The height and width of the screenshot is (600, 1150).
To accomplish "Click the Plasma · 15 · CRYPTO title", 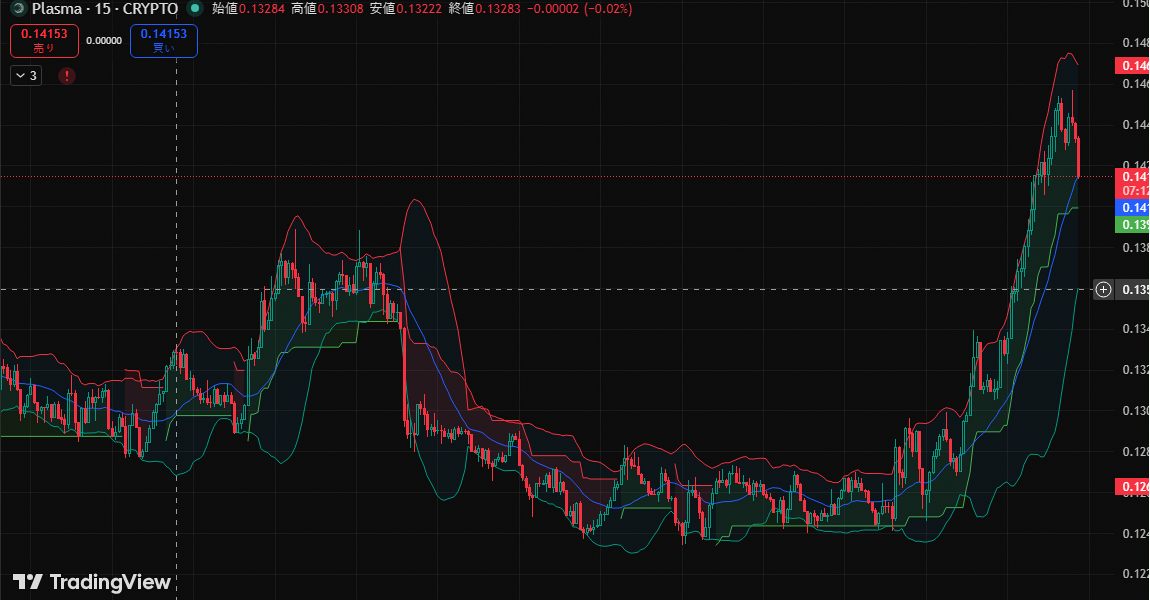I will click(105, 9).
